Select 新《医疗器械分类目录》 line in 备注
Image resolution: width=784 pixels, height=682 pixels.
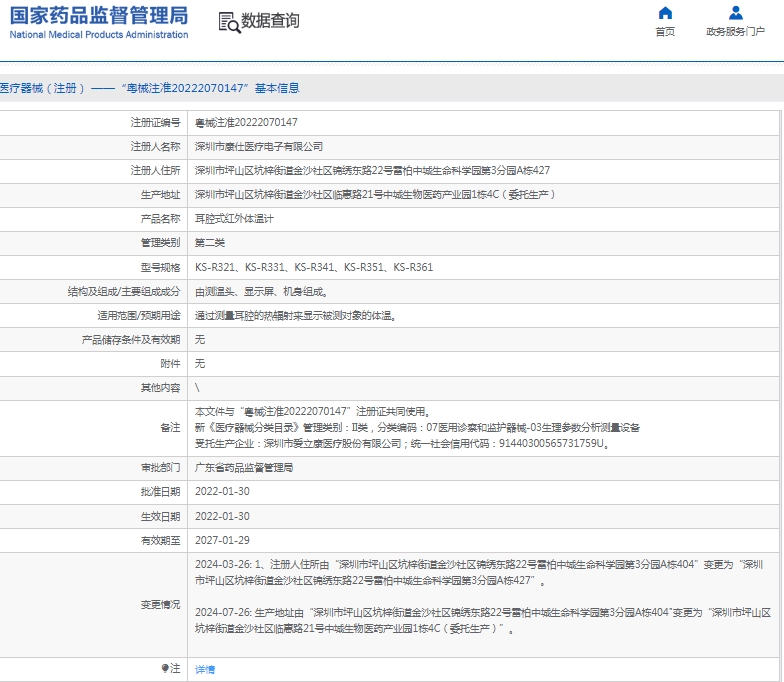[418, 428]
